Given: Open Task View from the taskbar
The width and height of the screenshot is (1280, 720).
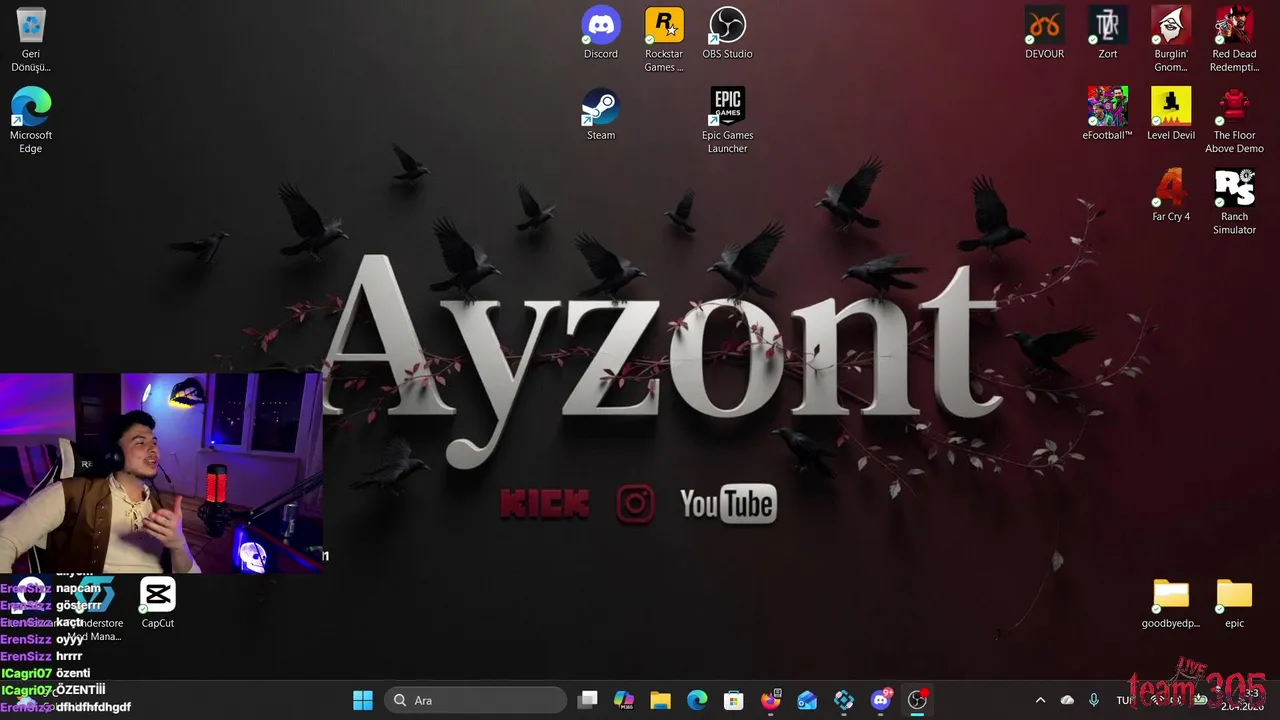Looking at the screenshot, I should 588,700.
